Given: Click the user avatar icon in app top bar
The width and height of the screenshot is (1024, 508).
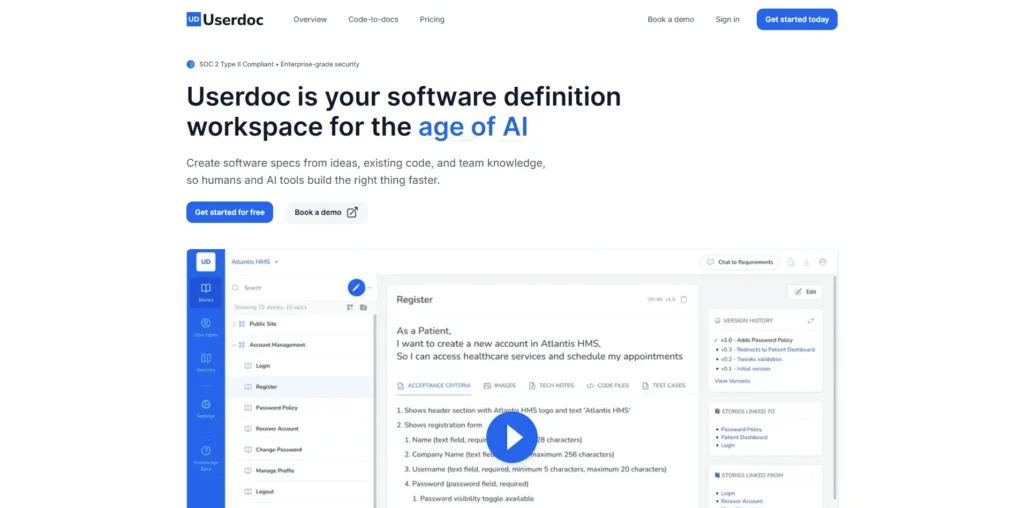Looking at the screenshot, I should click(823, 262).
